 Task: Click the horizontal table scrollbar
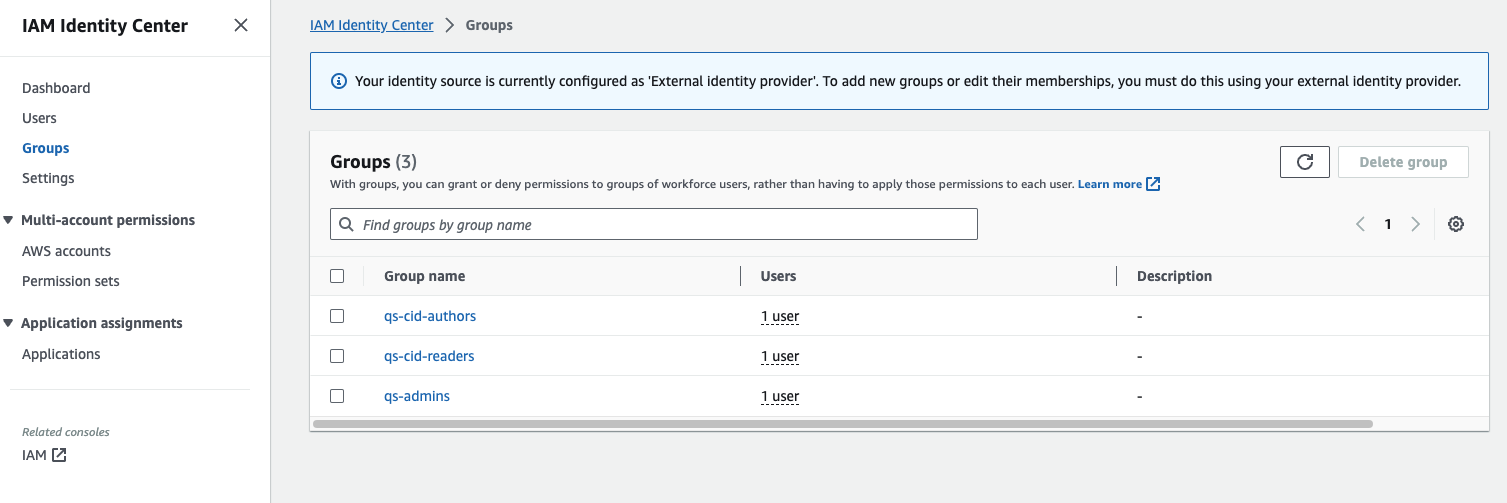point(843,424)
